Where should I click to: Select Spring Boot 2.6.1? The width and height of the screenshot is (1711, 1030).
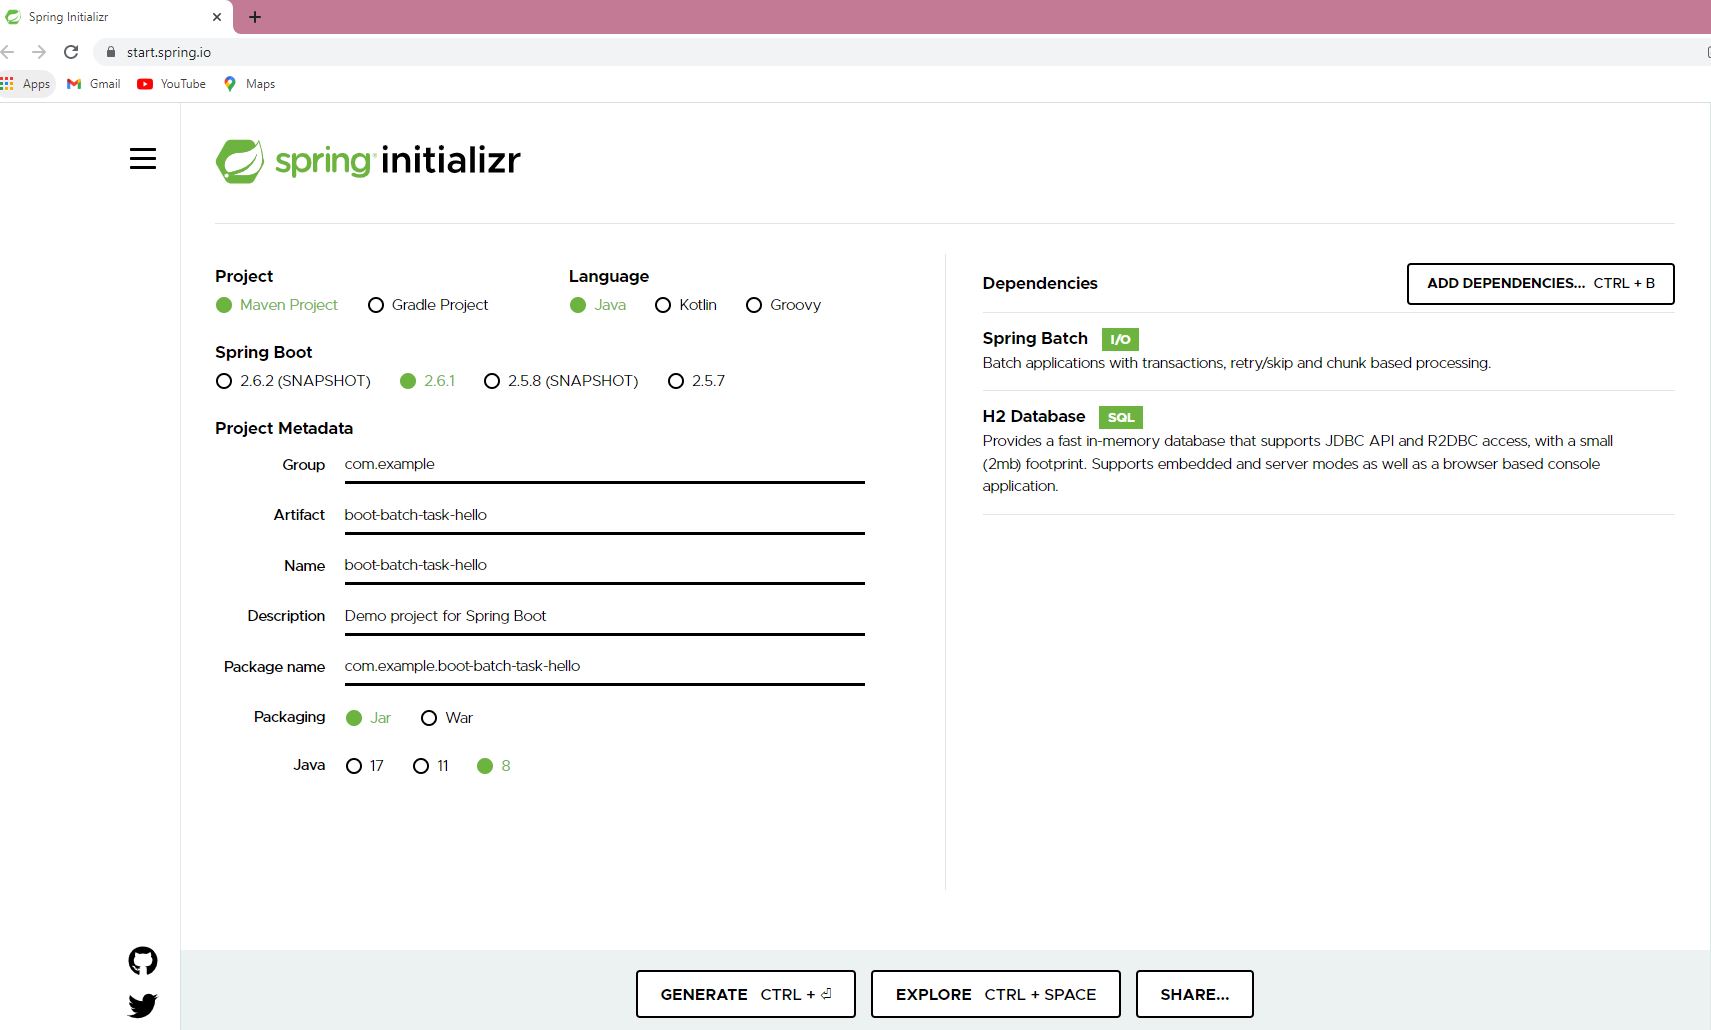(x=427, y=381)
